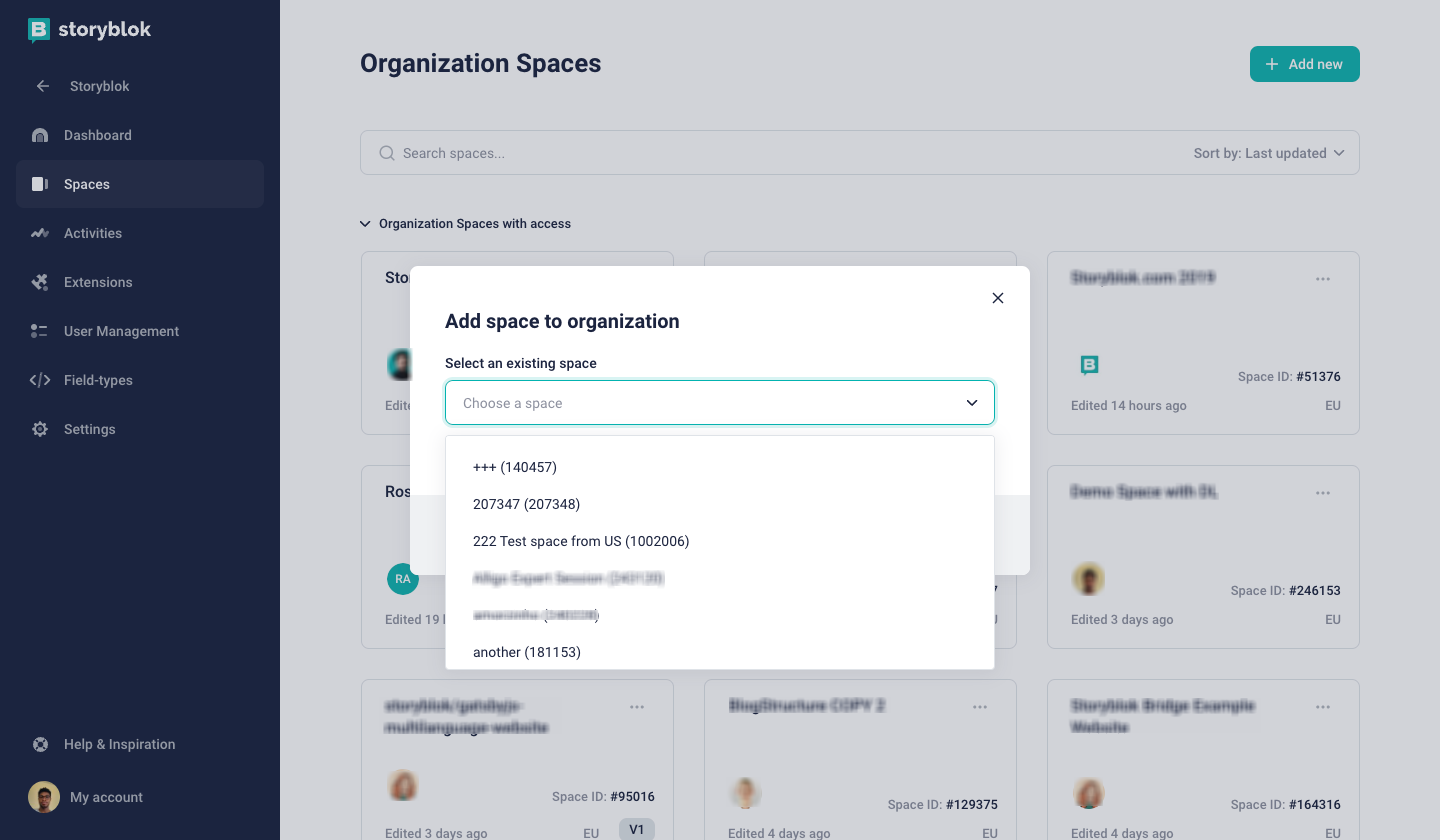Click the Storyblok icon on card #51376

1089,365
